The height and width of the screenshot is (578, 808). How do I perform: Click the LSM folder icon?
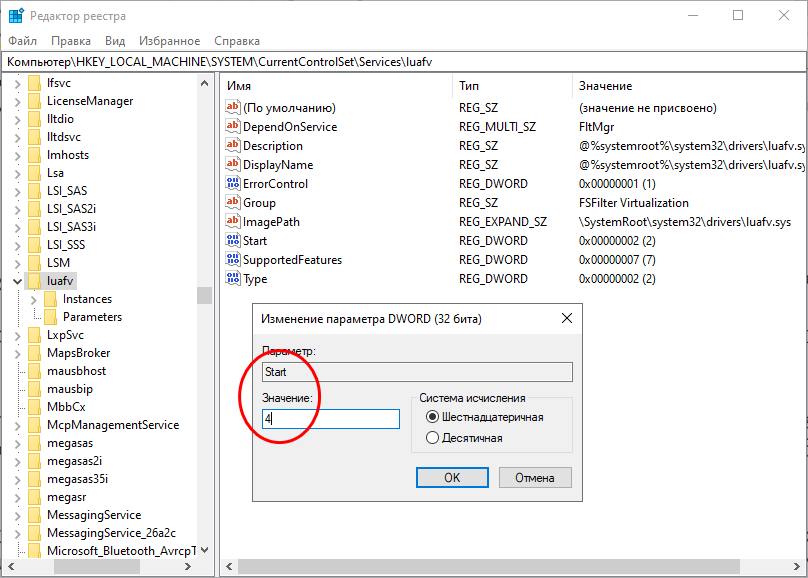coord(34,263)
